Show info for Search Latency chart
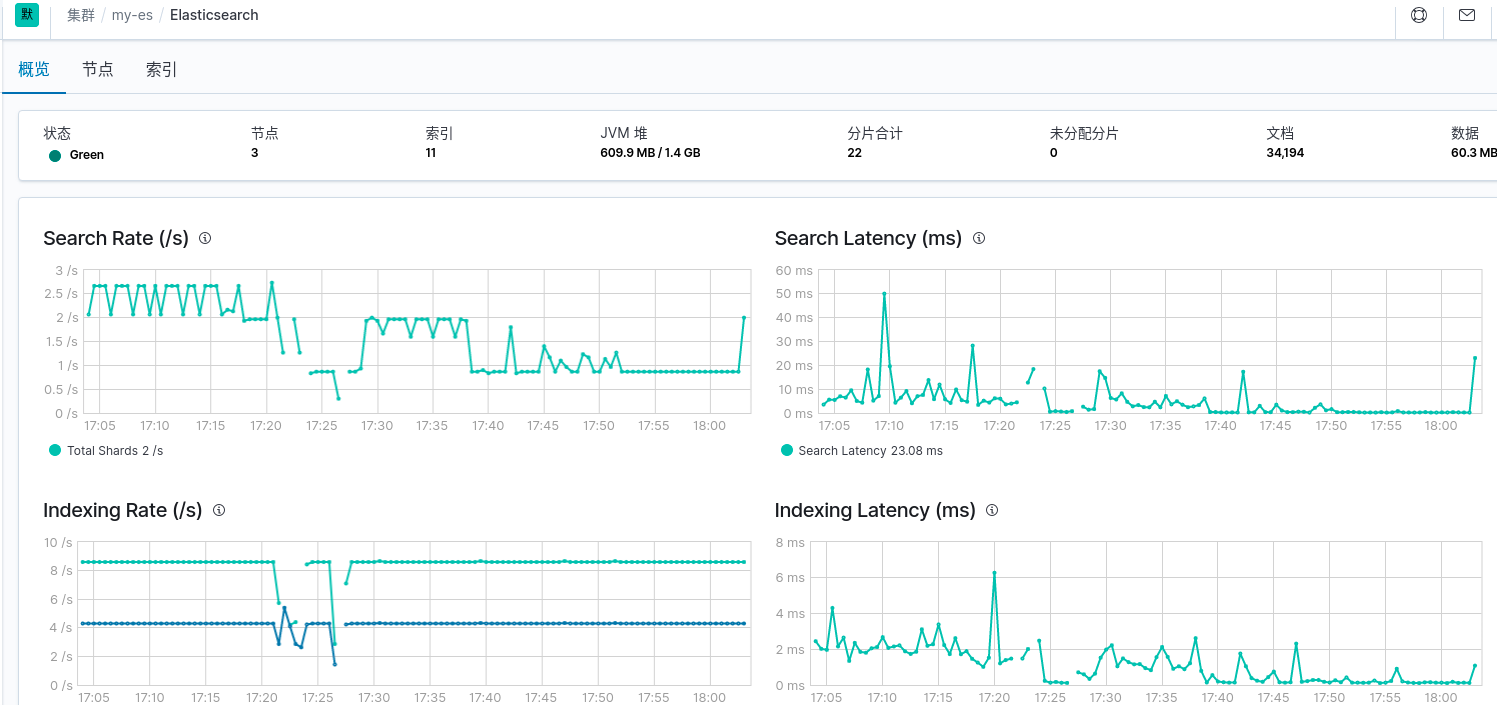Screen dimensions: 1497x705 (x=979, y=238)
